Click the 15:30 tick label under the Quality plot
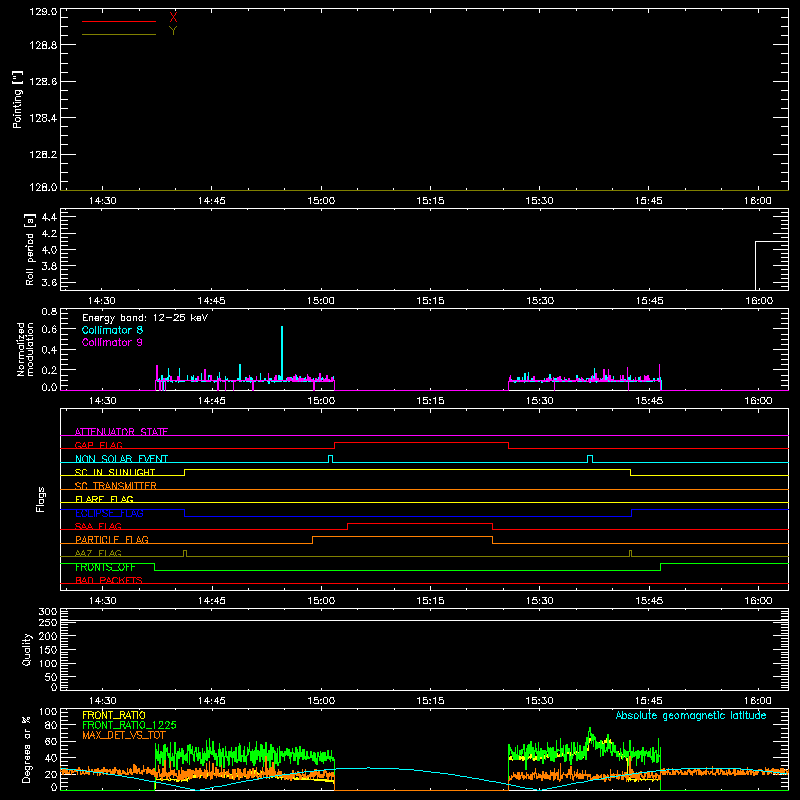The height and width of the screenshot is (800, 800). tap(539, 701)
